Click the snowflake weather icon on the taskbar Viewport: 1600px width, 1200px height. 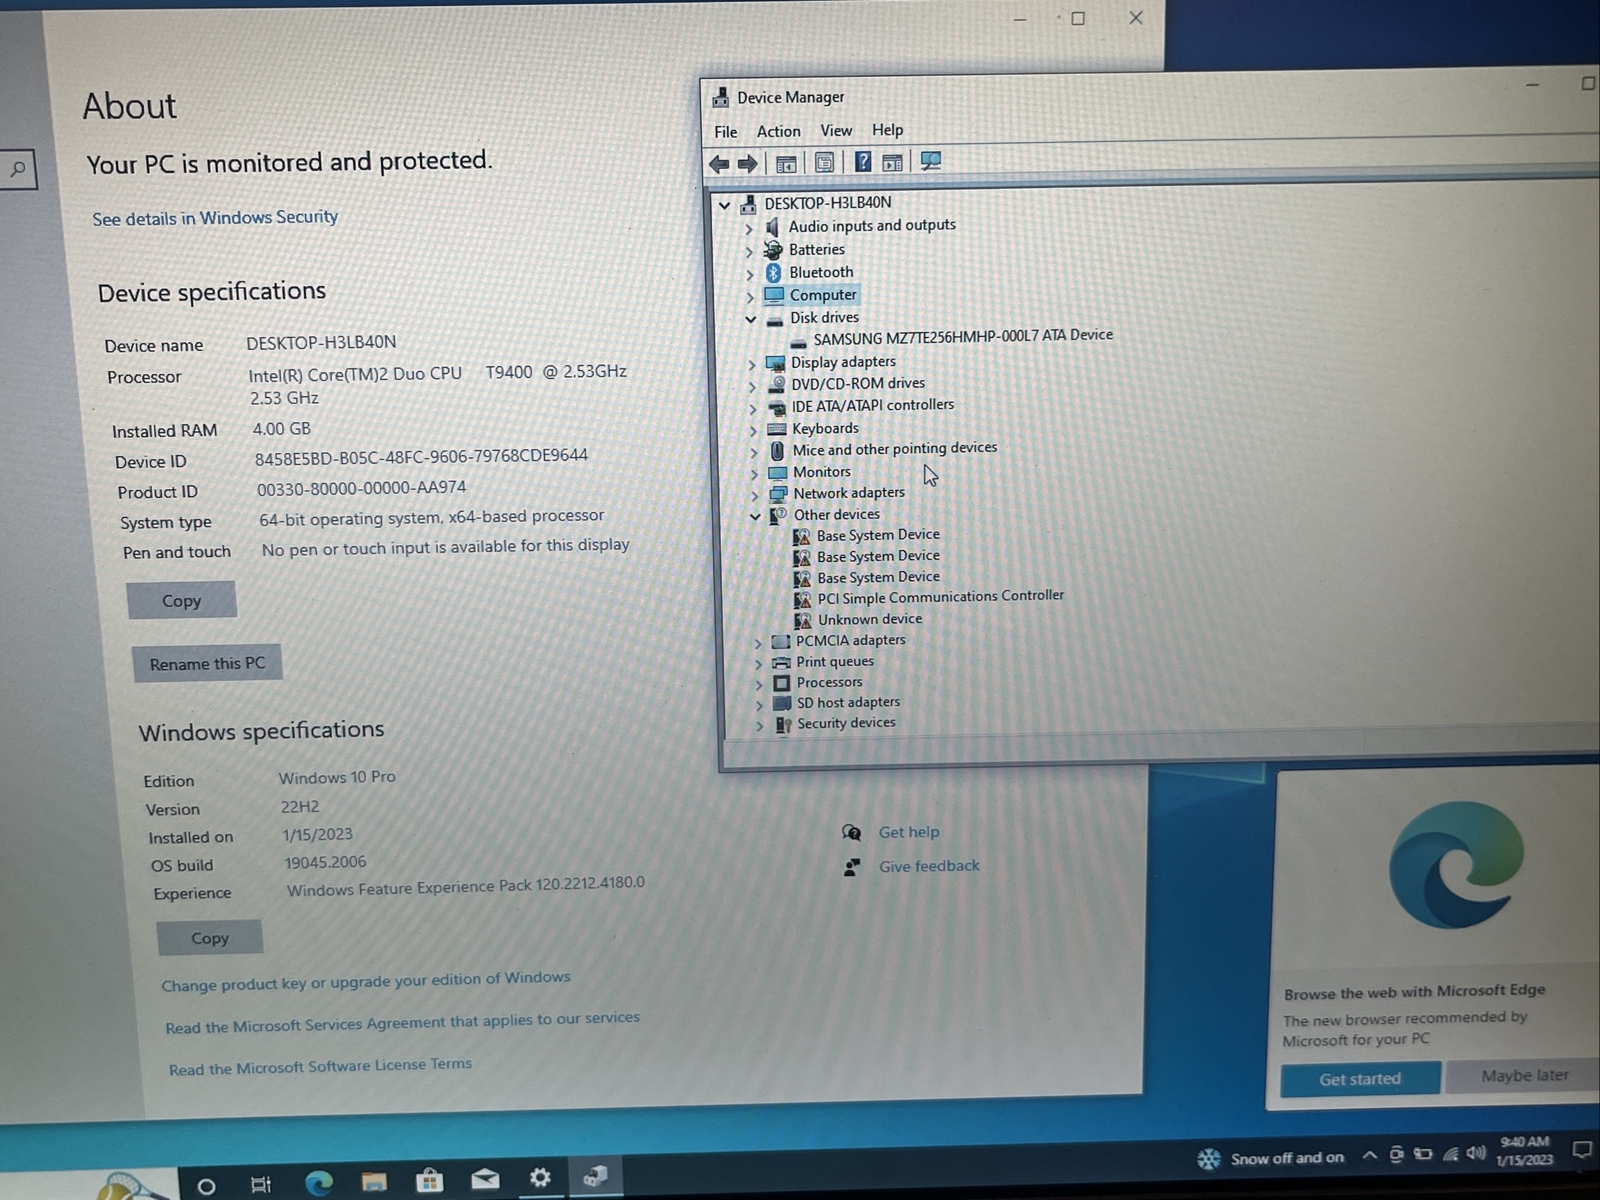(1209, 1159)
